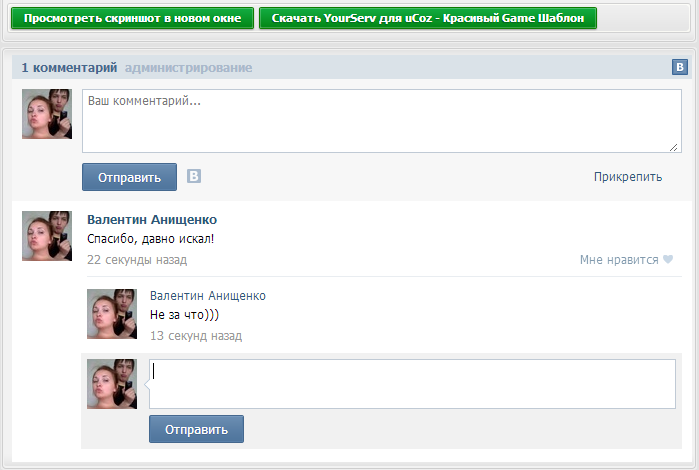Open Валентин Анищенко profile from first comment
Viewport: 699px width, 470px height.
pos(152,219)
